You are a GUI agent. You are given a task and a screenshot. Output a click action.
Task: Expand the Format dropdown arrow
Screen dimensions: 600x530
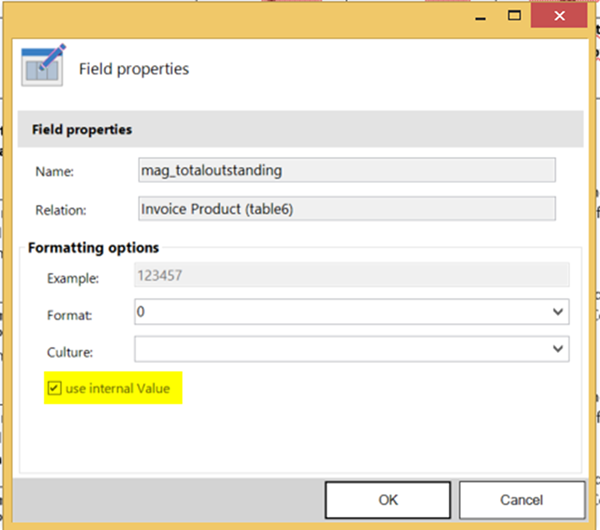(557, 313)
